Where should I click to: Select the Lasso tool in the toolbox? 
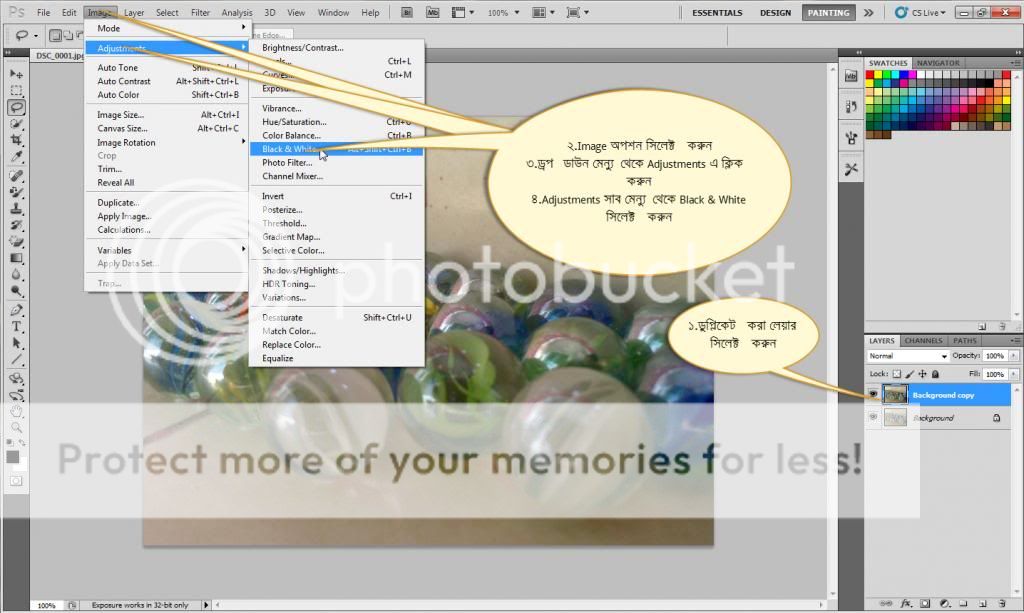tap(17, 107)
